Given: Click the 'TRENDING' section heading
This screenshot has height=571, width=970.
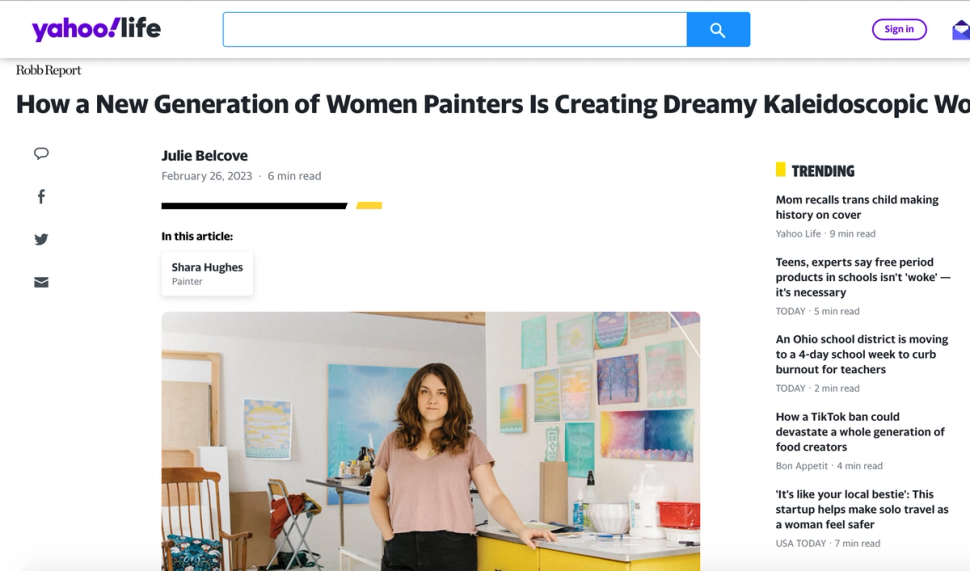Looking at the screenshot, I should pos(823,171).
